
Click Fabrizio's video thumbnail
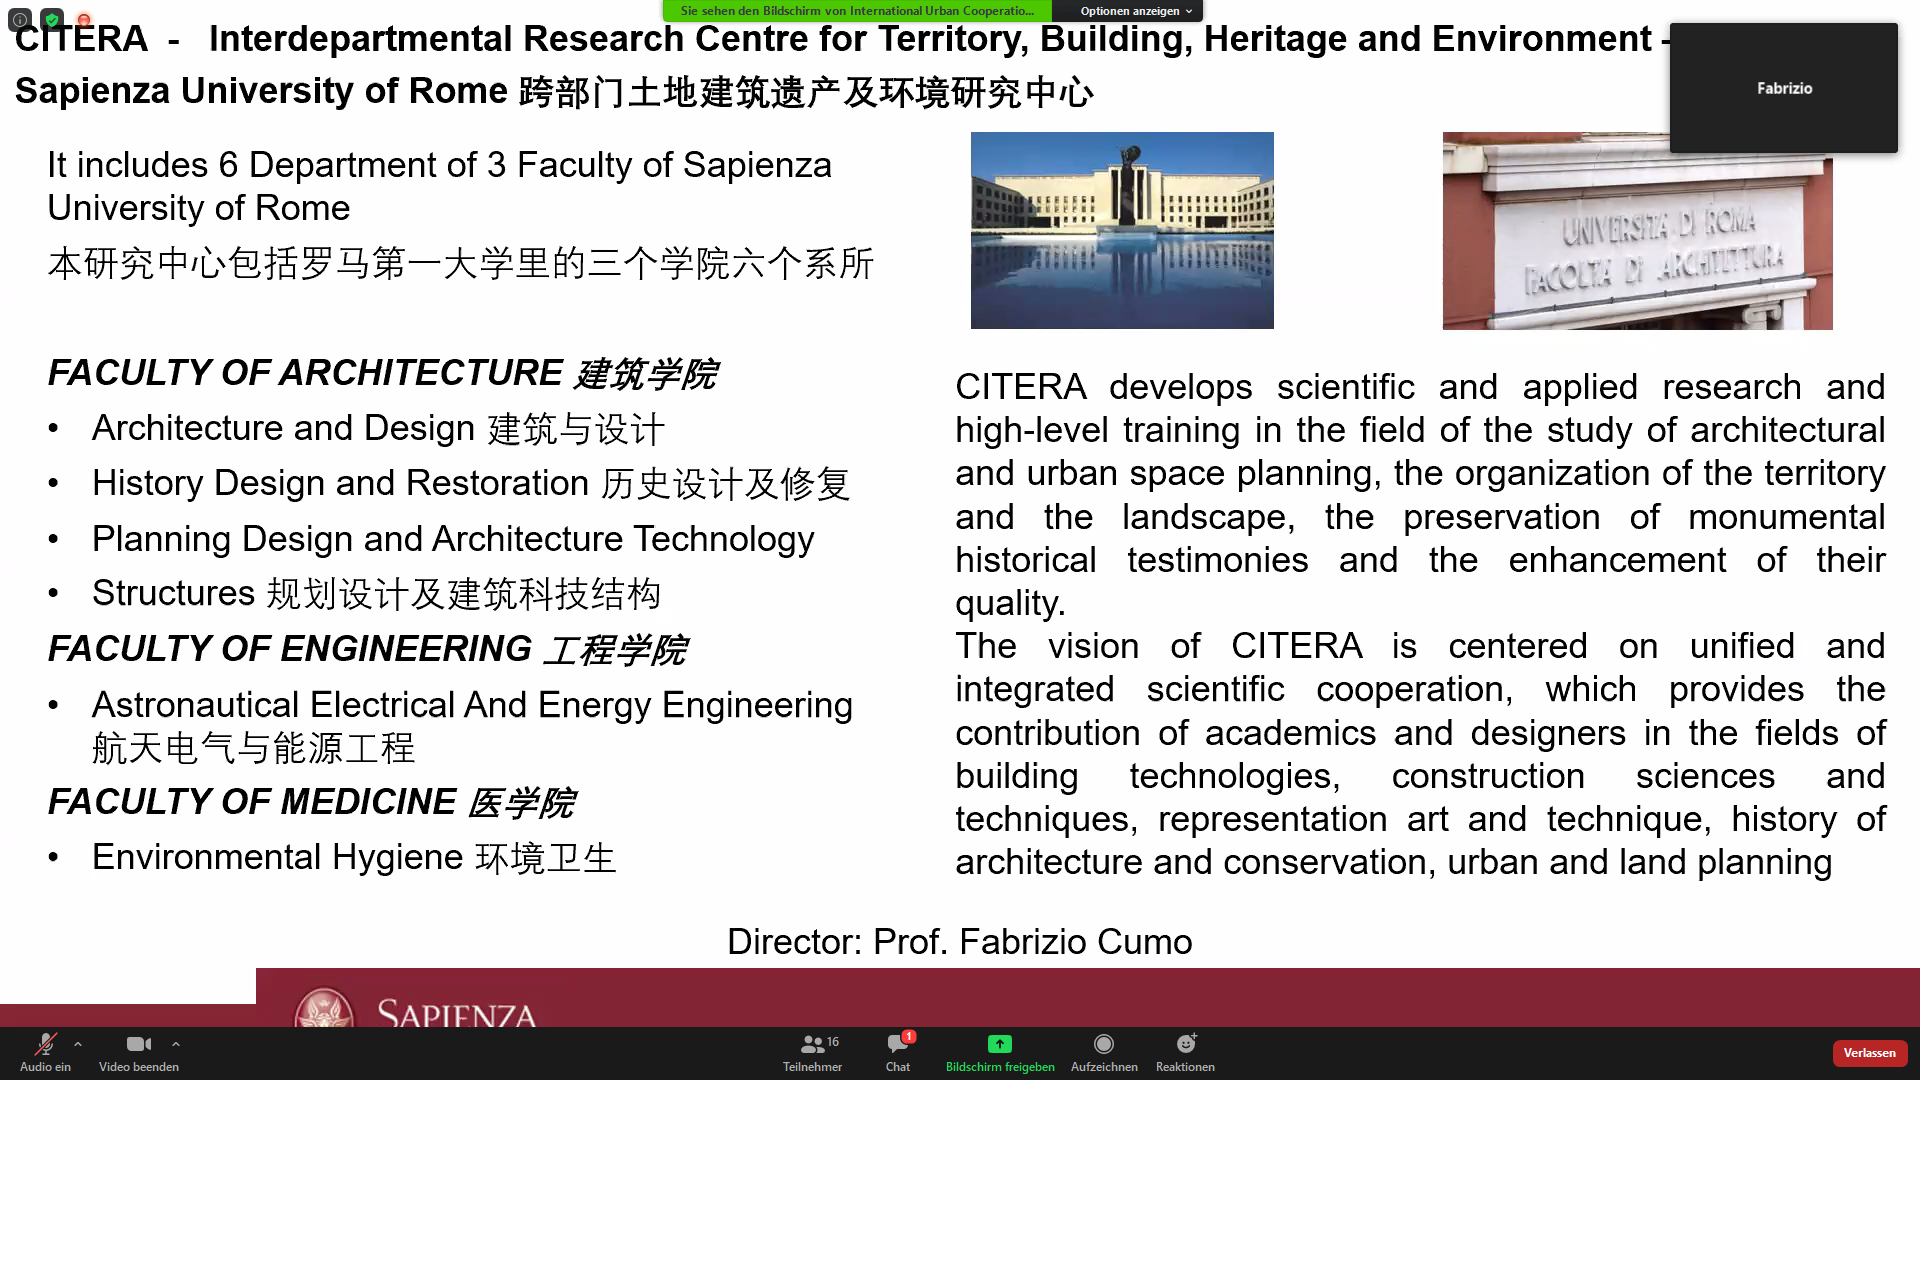coord(1783,88)
